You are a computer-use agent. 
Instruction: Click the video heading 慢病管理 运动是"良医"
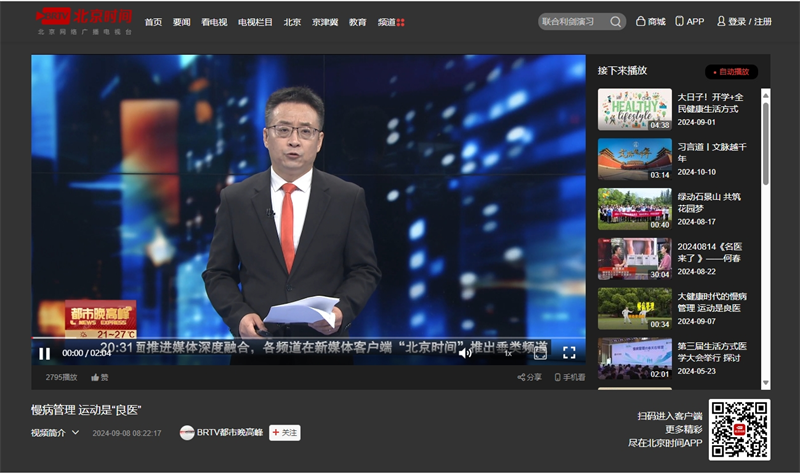pos(86,410)
